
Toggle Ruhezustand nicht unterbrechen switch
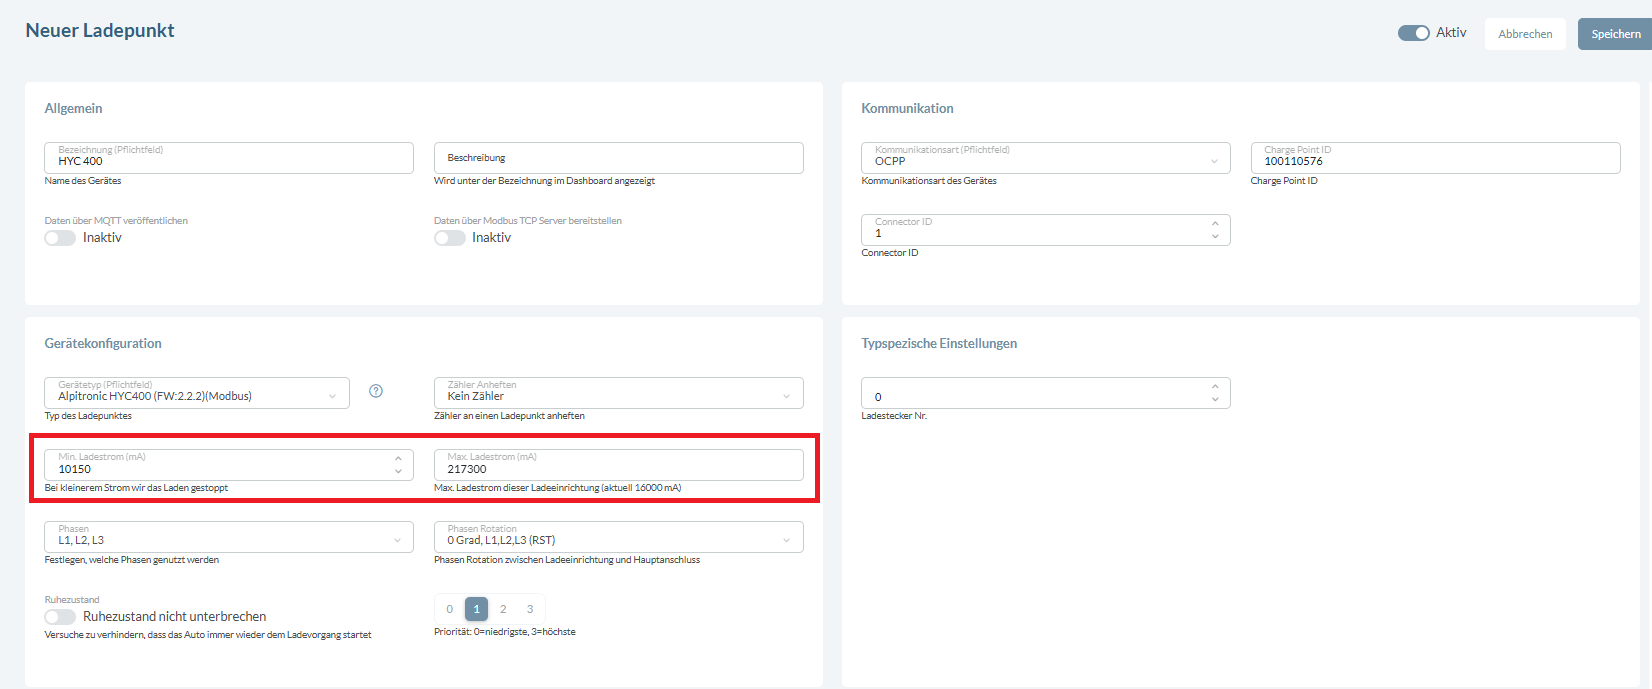(x=60, y=617)
